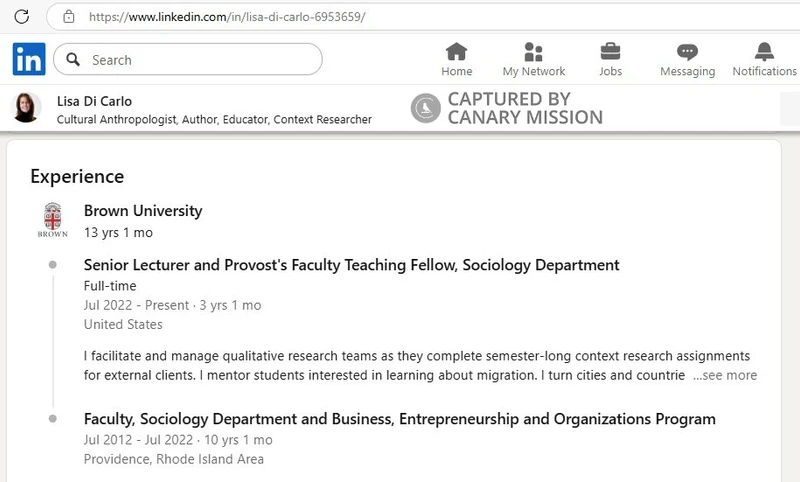Click the search magnifier icon
Screen dimensions: 800x482
(73, 59)
